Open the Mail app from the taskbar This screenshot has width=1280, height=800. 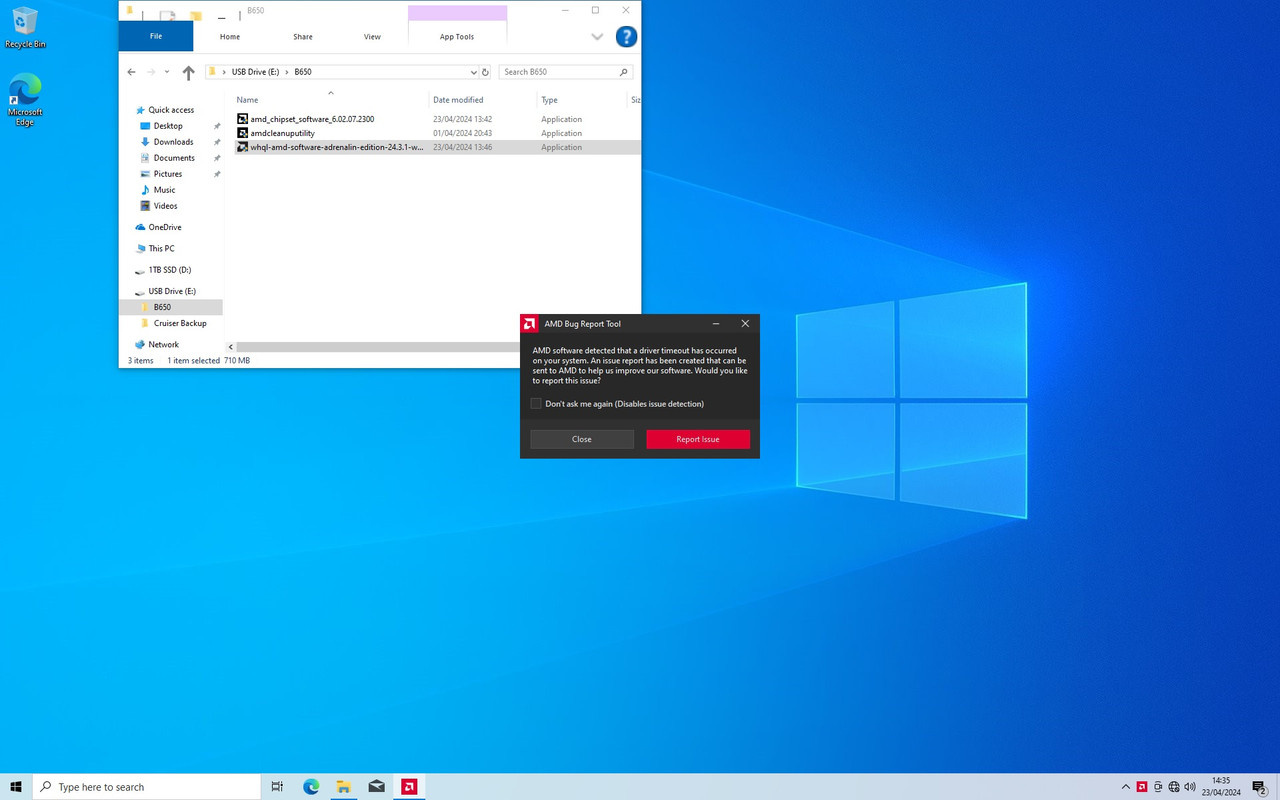[x=376, y=787]
